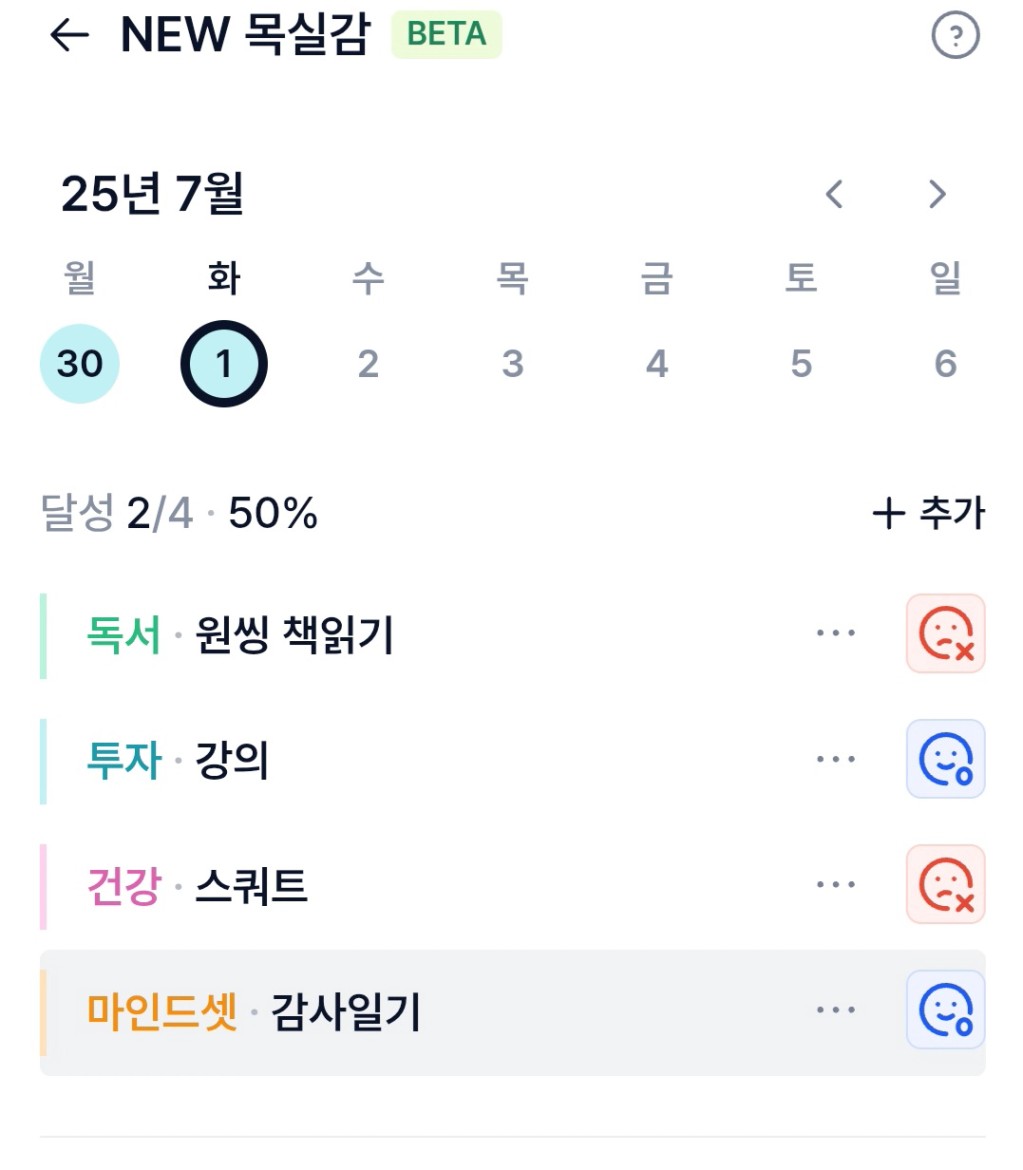
Task: Toggle sad face status for 독서 원씽 책읽기
Action: pyautogui.click(x=945, y=634)
